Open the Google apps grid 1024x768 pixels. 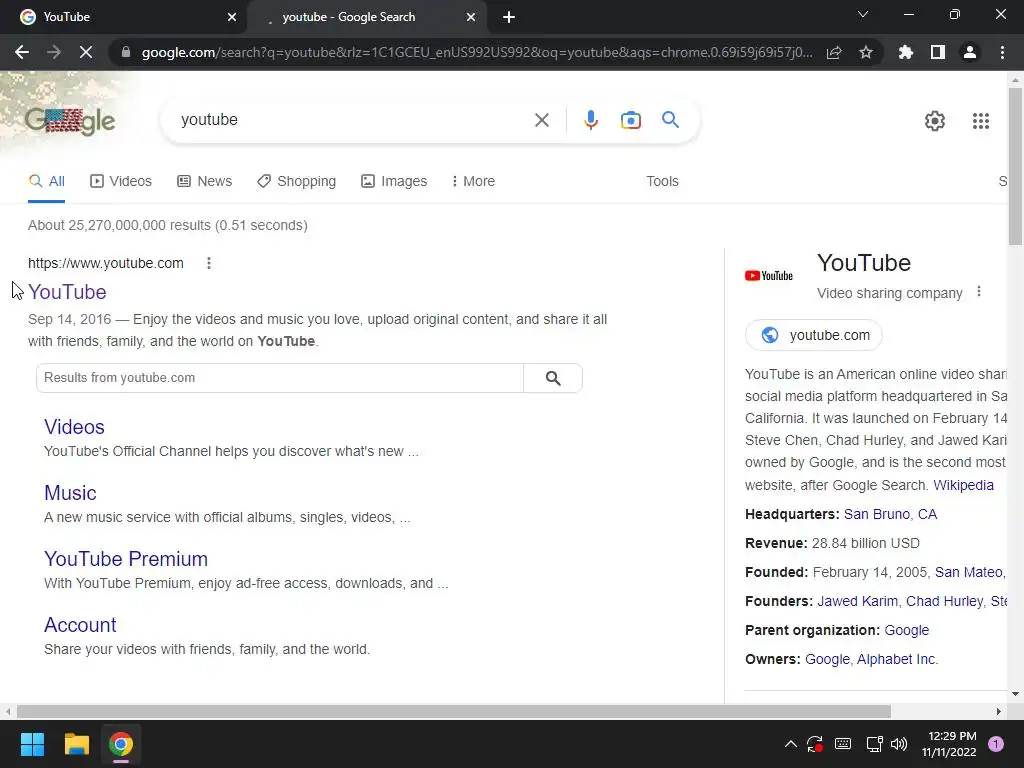(980, 121)
